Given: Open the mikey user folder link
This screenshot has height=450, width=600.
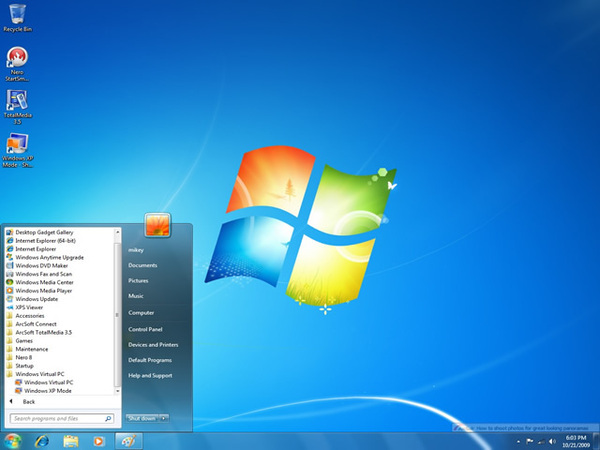Looking at the screenshot, I should [136, 250].
